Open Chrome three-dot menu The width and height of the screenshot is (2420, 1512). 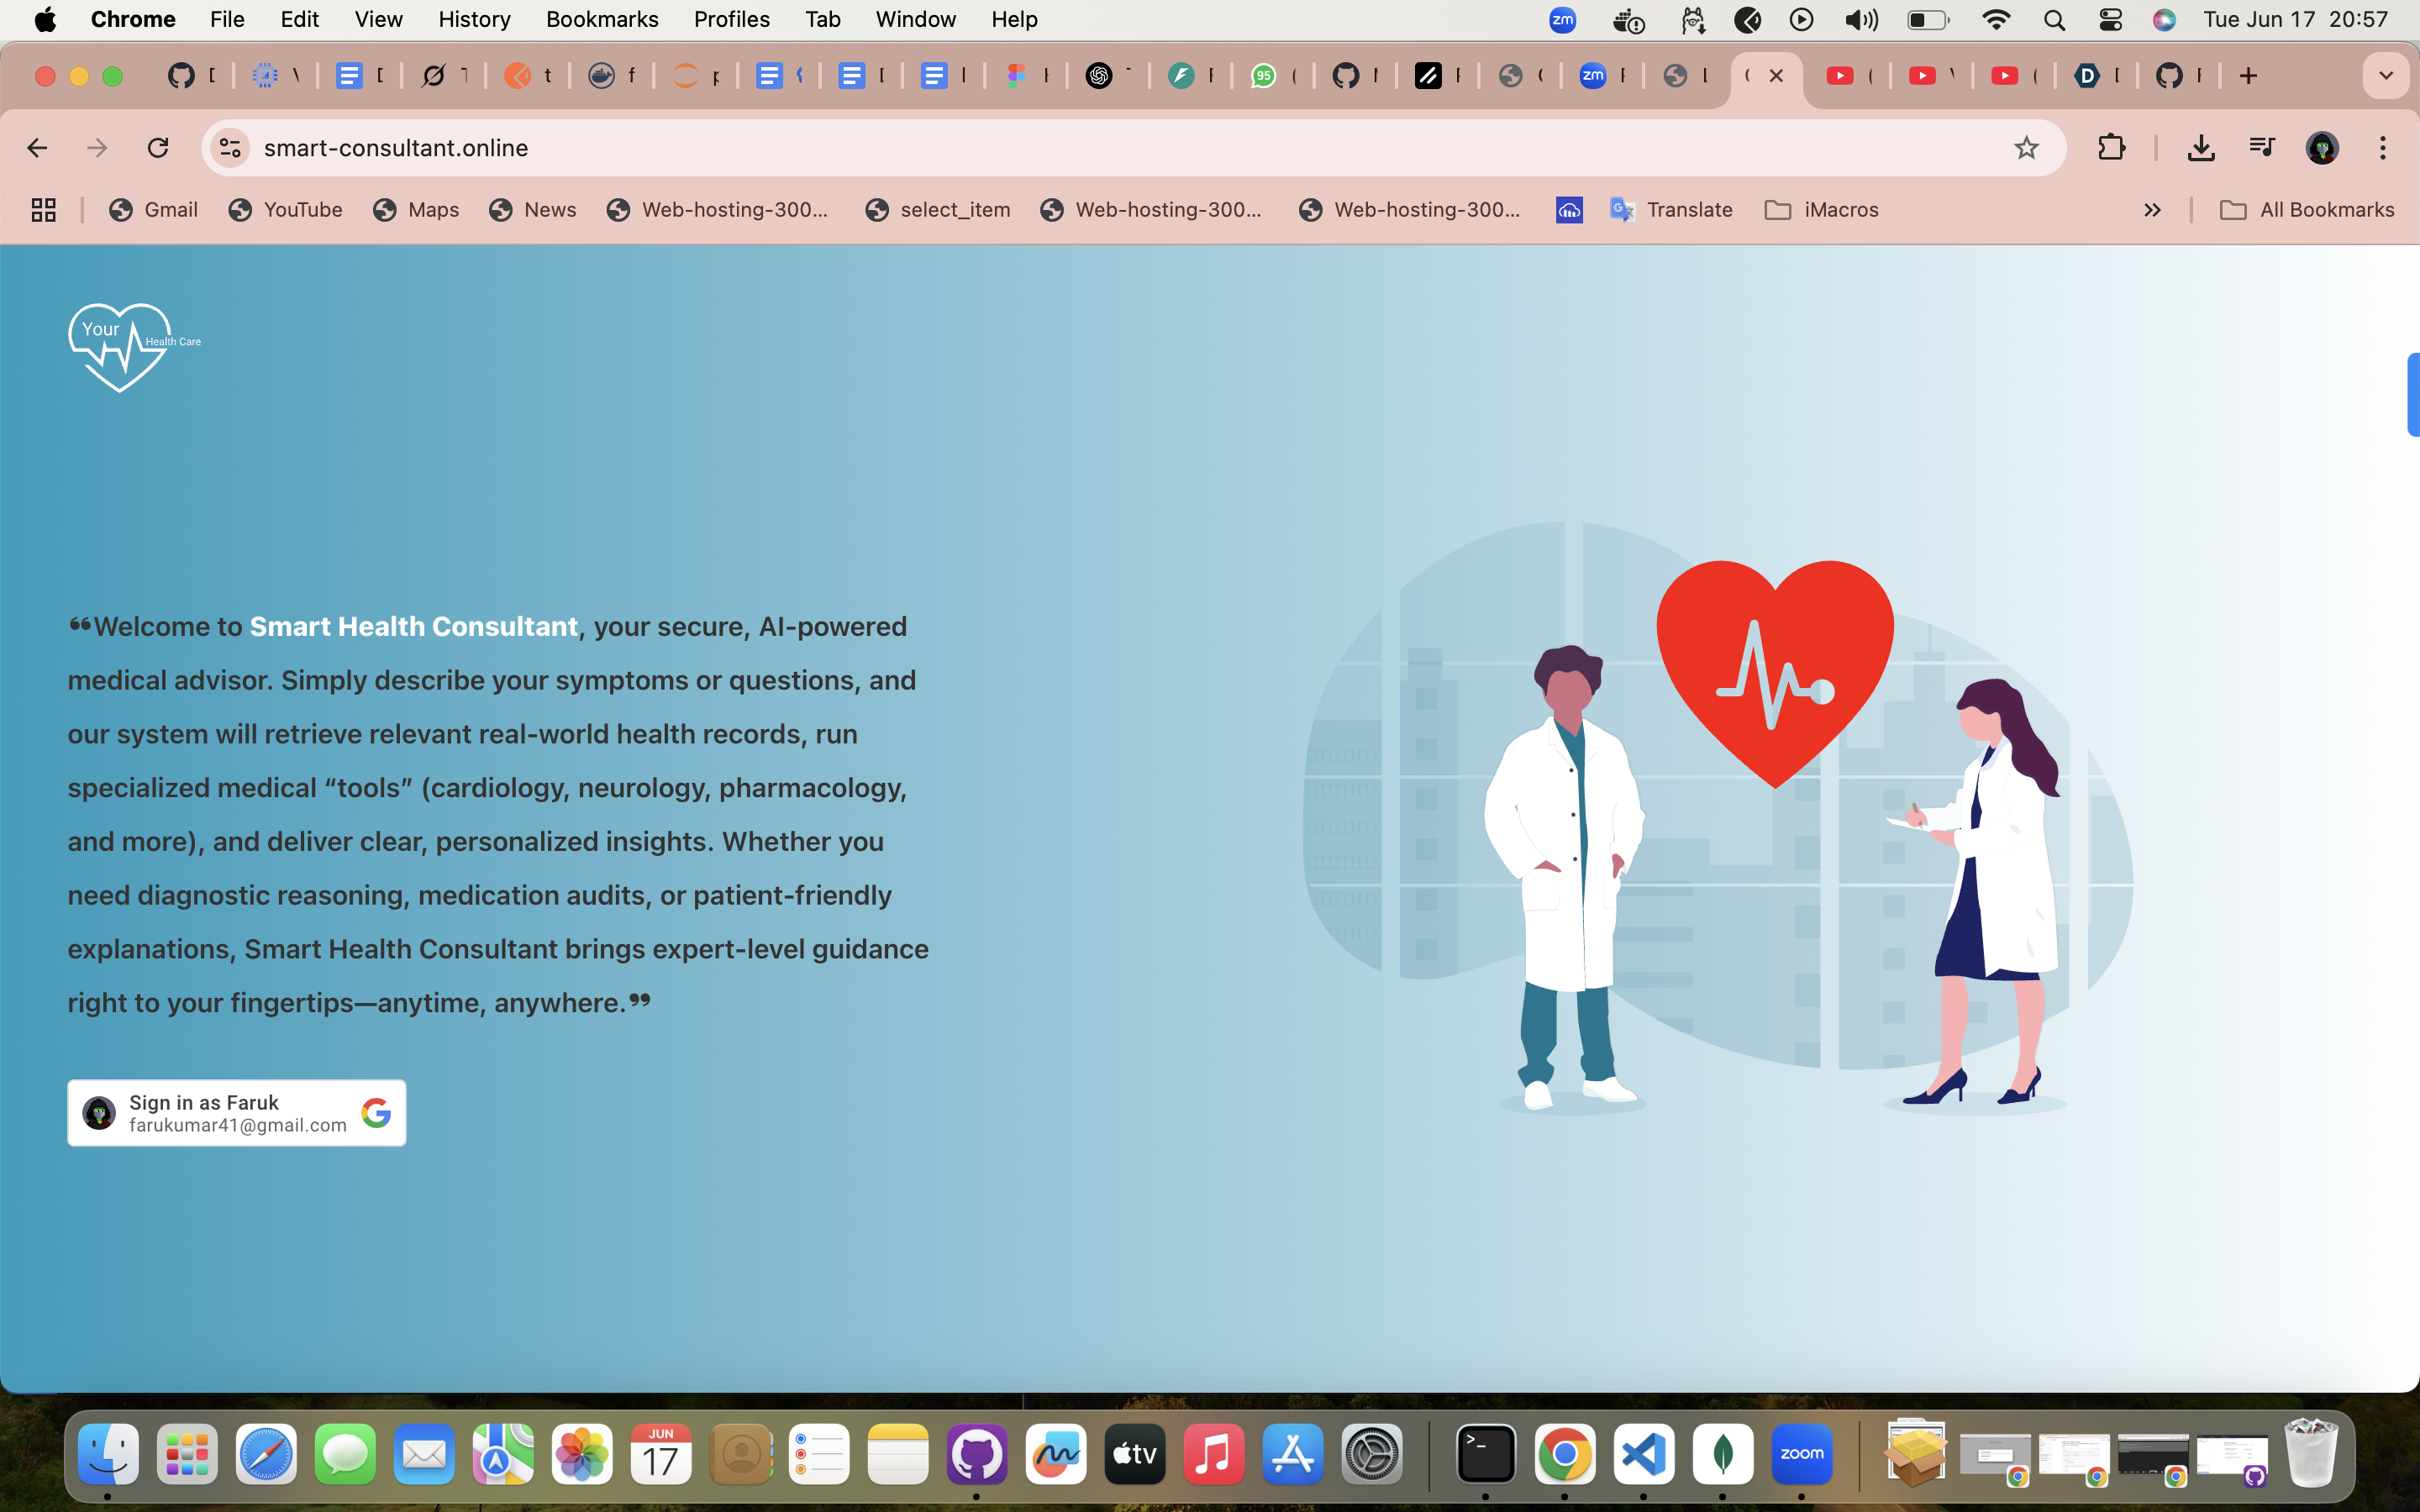pyautogui.click(x=2382, y=148)
